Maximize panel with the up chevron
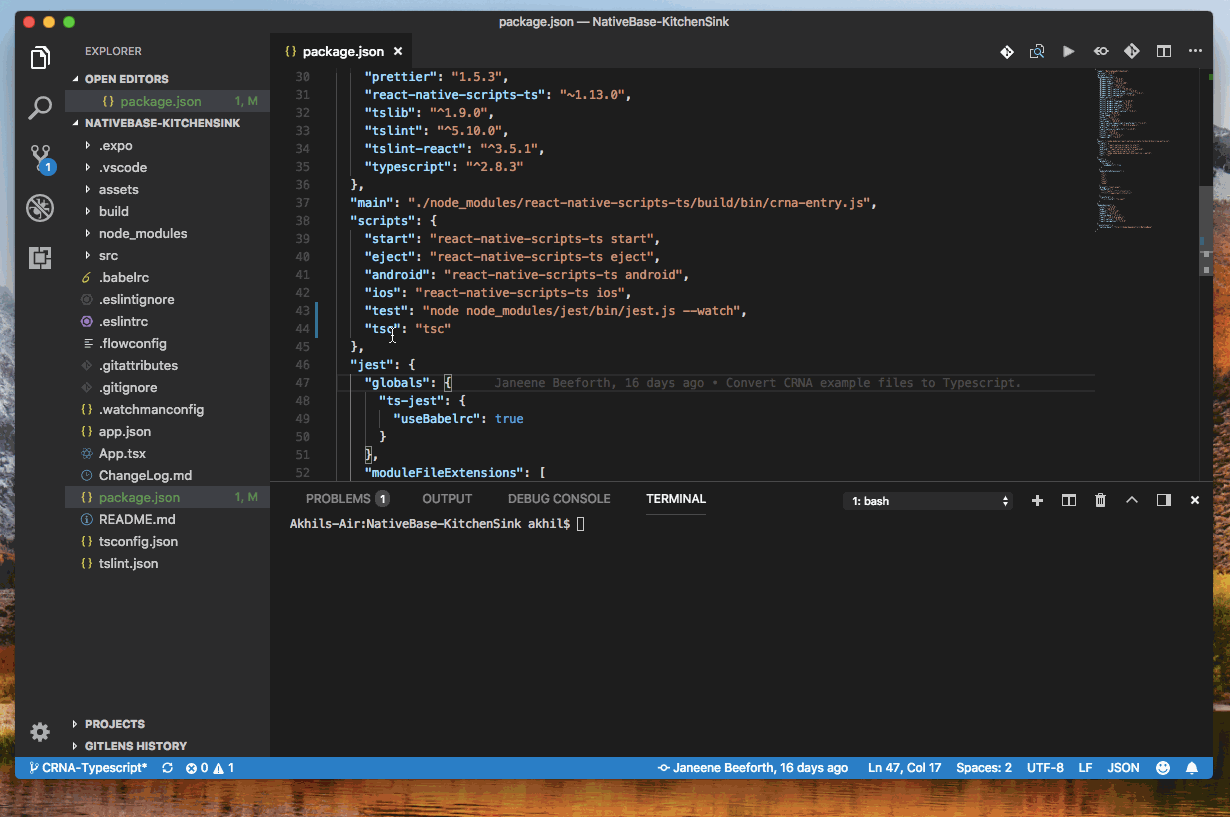Viewport: 1230px width, 817px height. pos(1132,500)
